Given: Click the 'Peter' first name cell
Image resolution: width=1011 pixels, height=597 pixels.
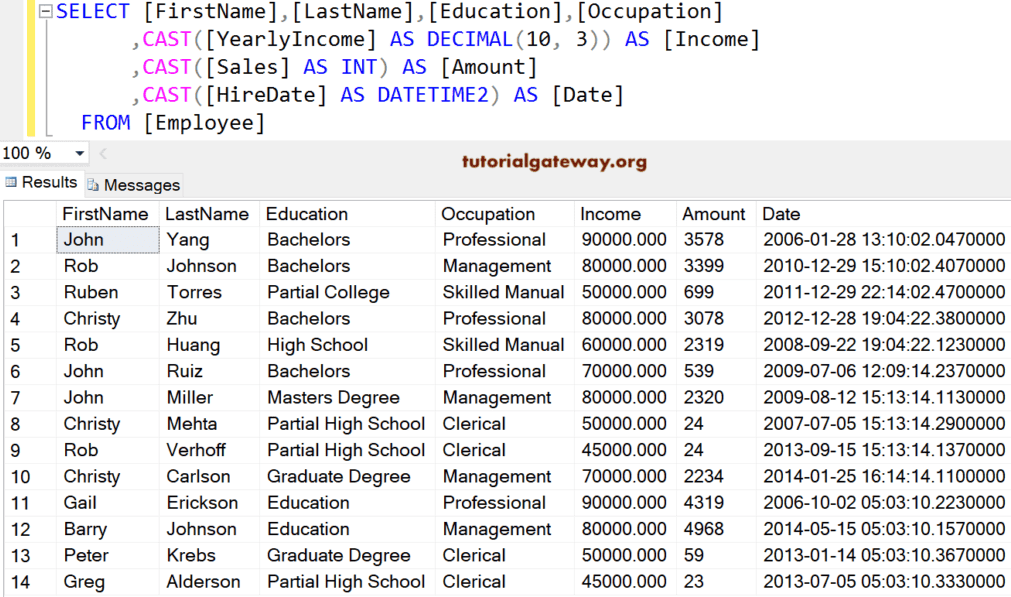Looking at the screenshot, I should 108,555.
